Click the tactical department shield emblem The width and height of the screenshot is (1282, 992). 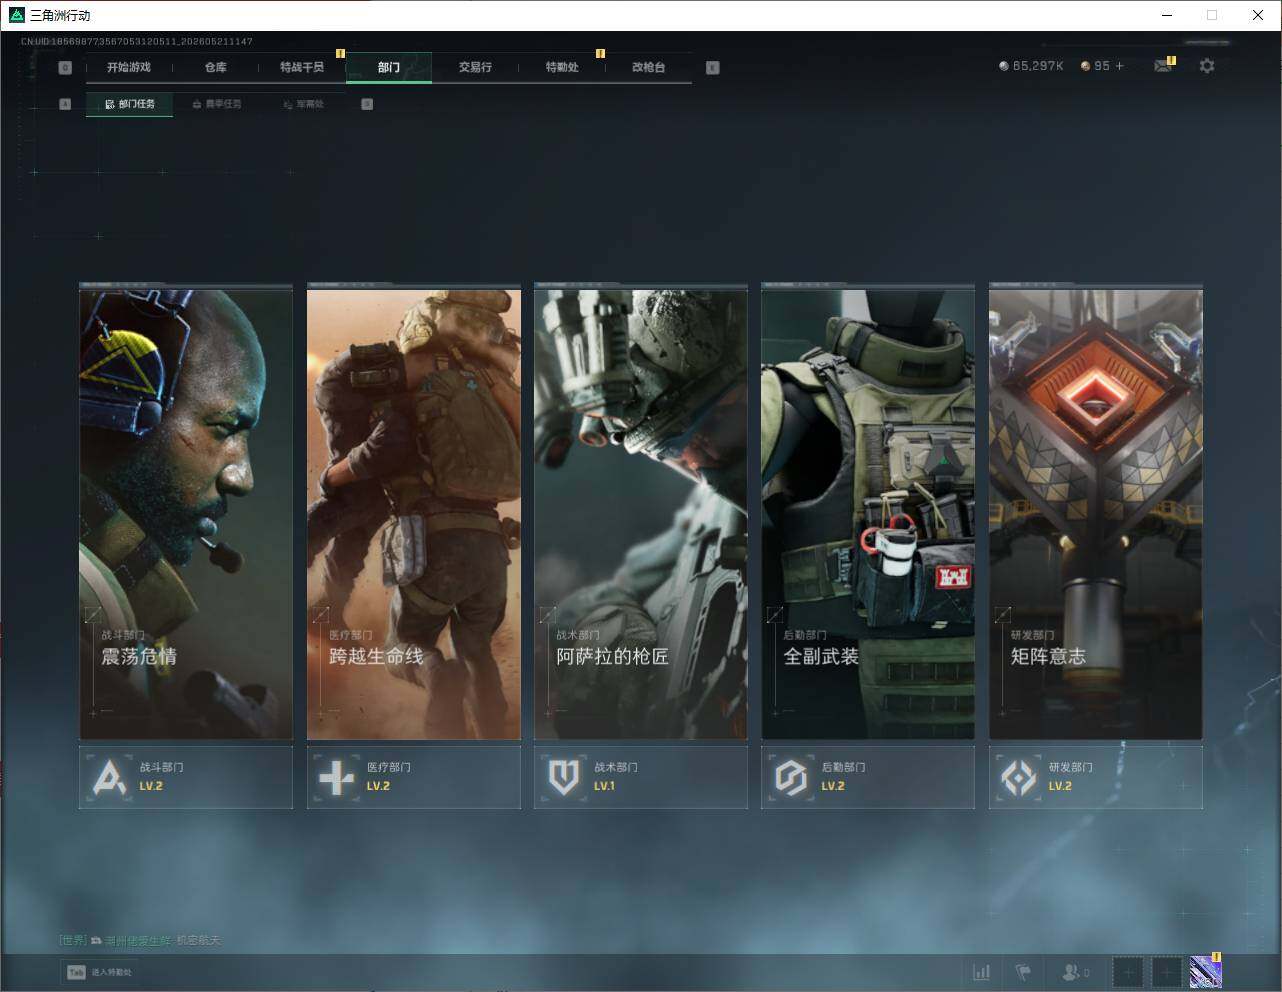(564, 777)
